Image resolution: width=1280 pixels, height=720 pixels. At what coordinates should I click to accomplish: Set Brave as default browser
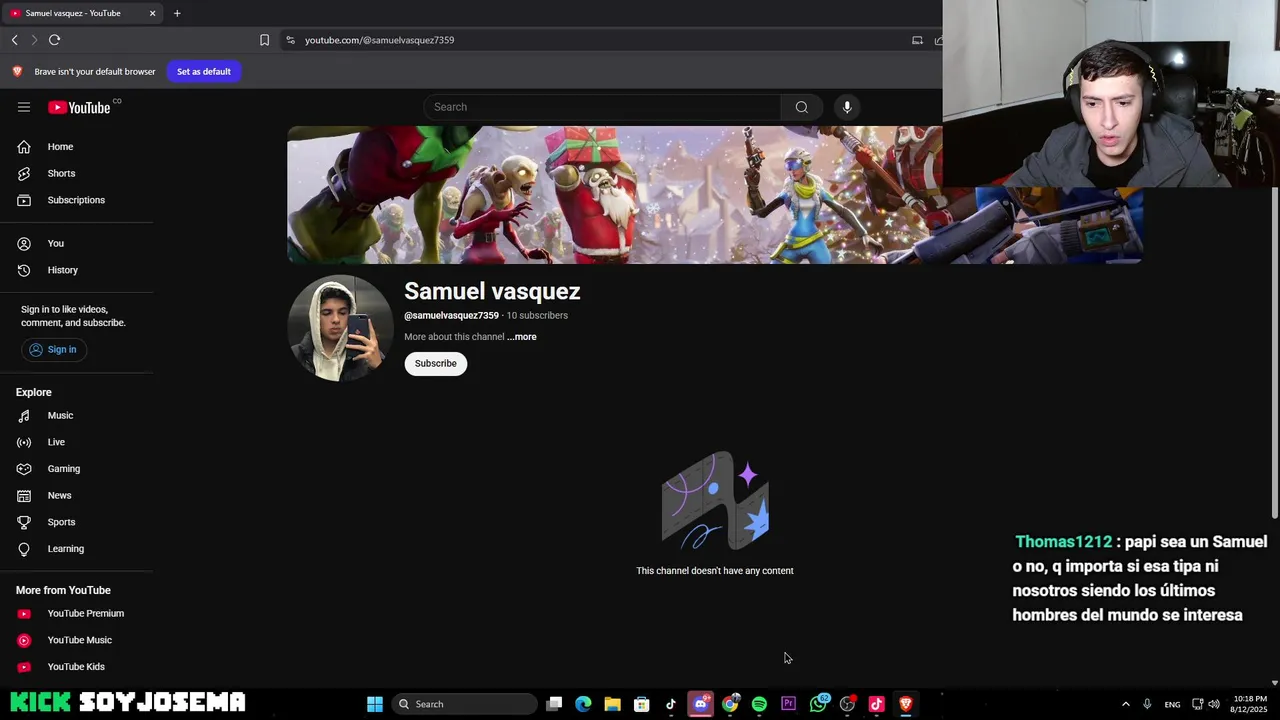pos(204,71)
